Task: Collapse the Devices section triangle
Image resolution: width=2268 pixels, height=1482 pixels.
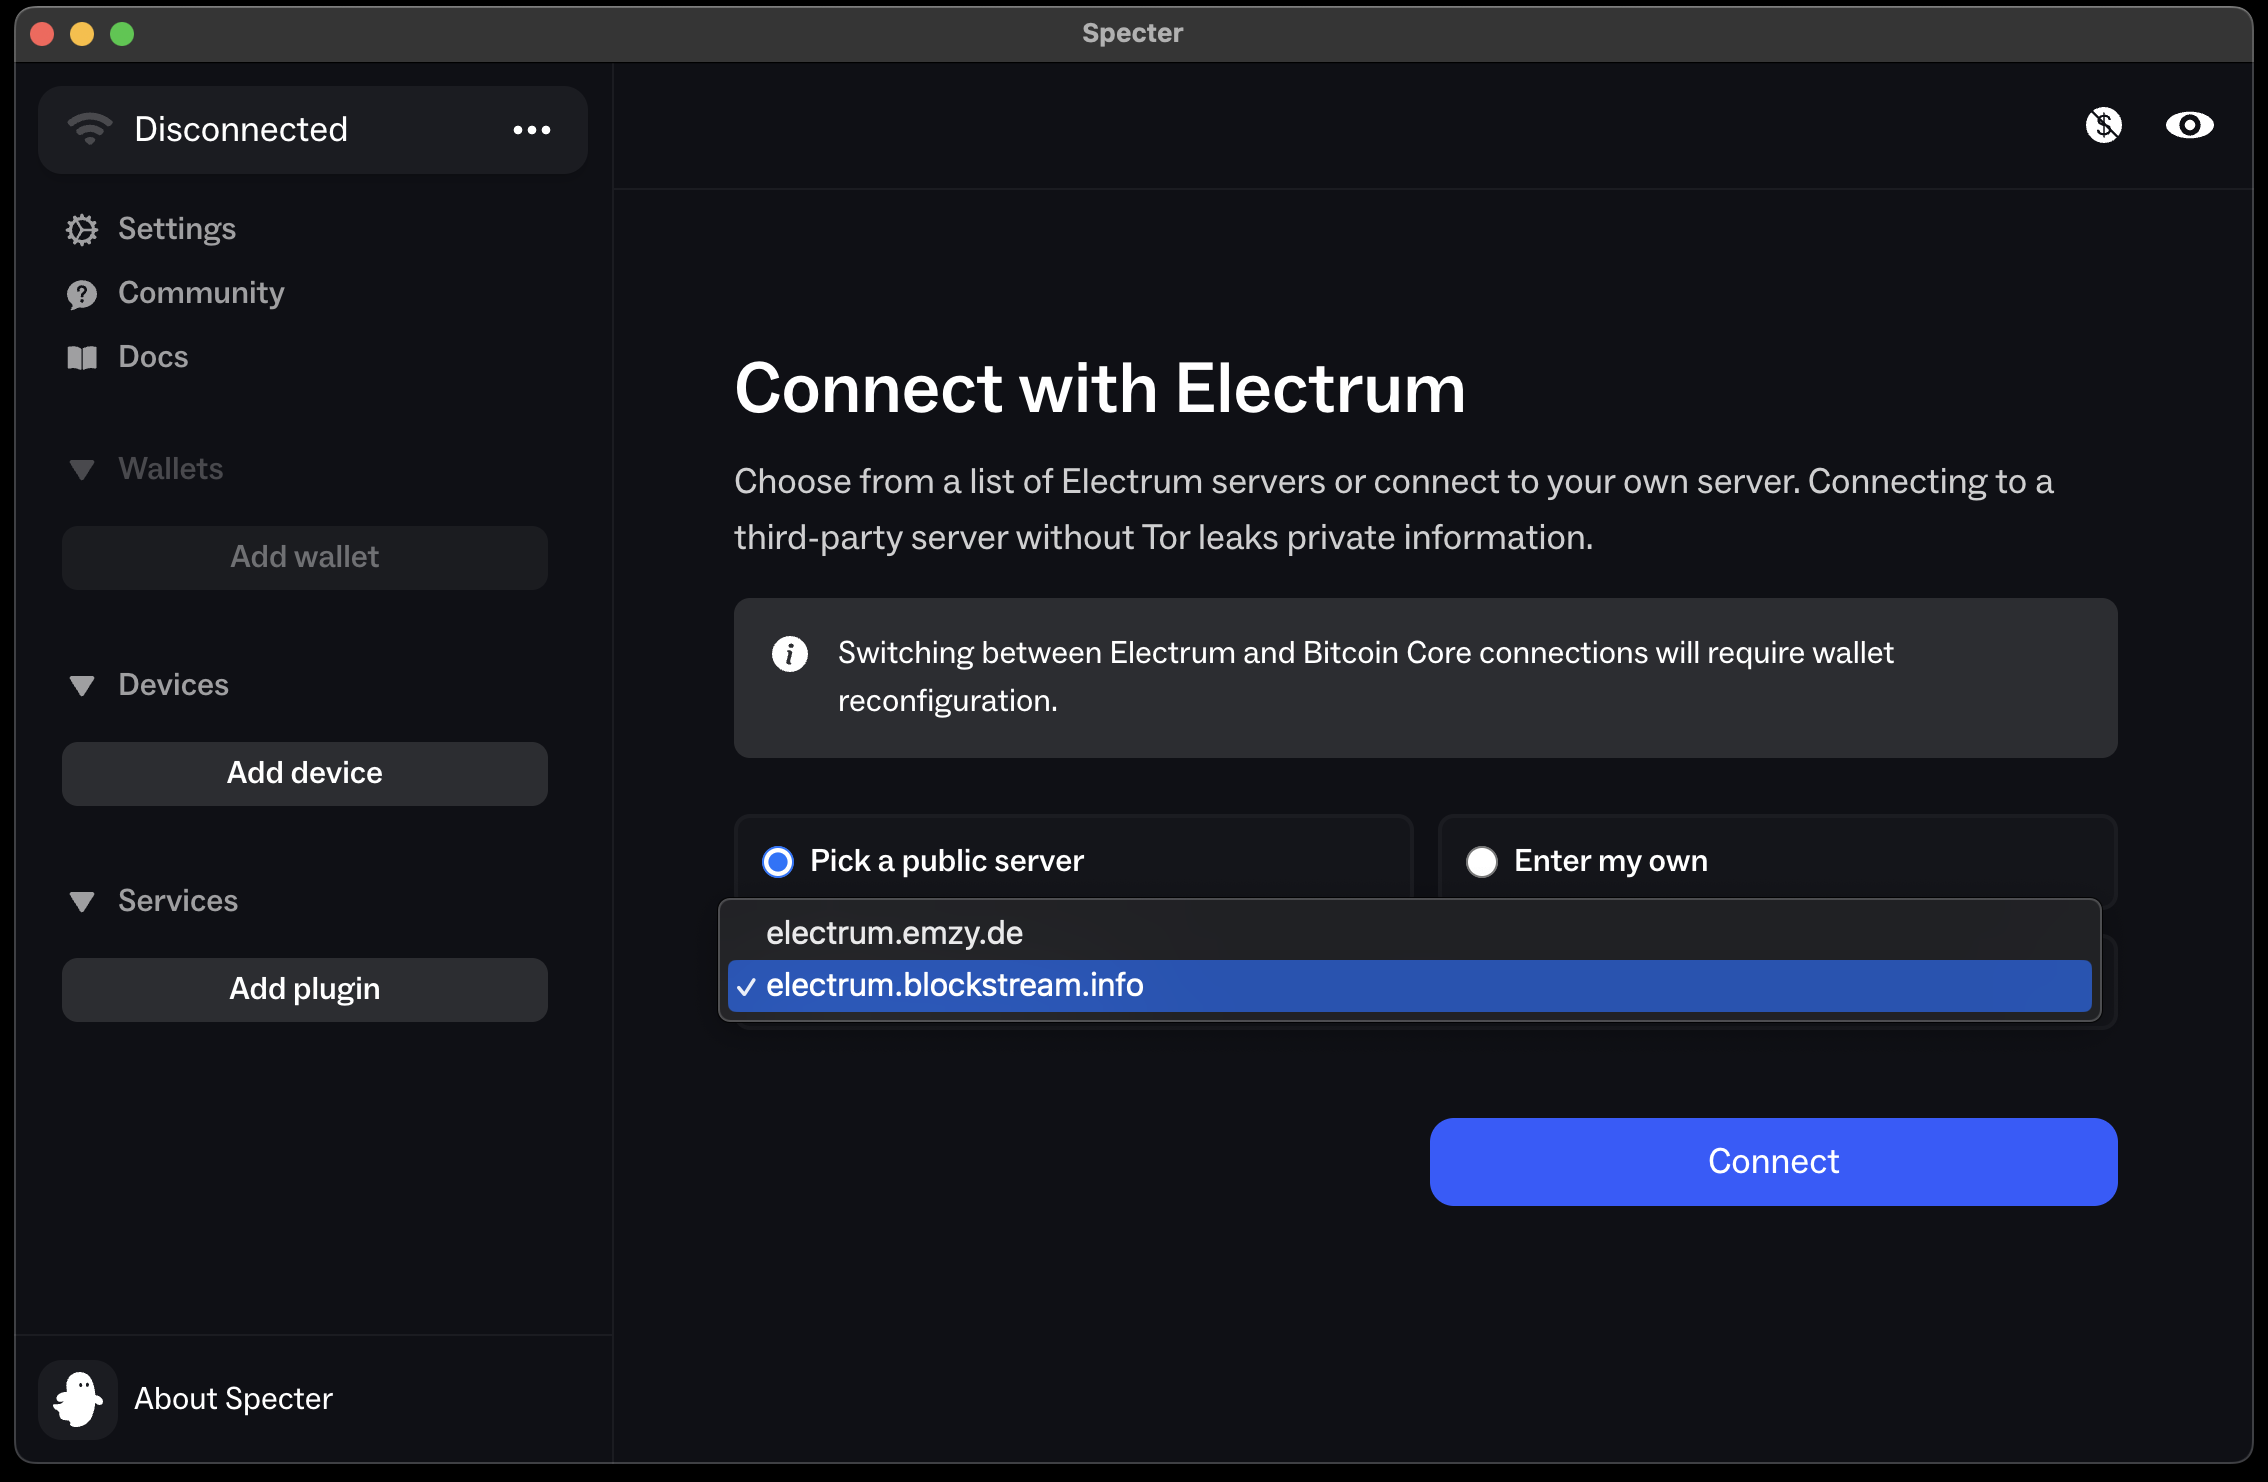Action: 82,685
